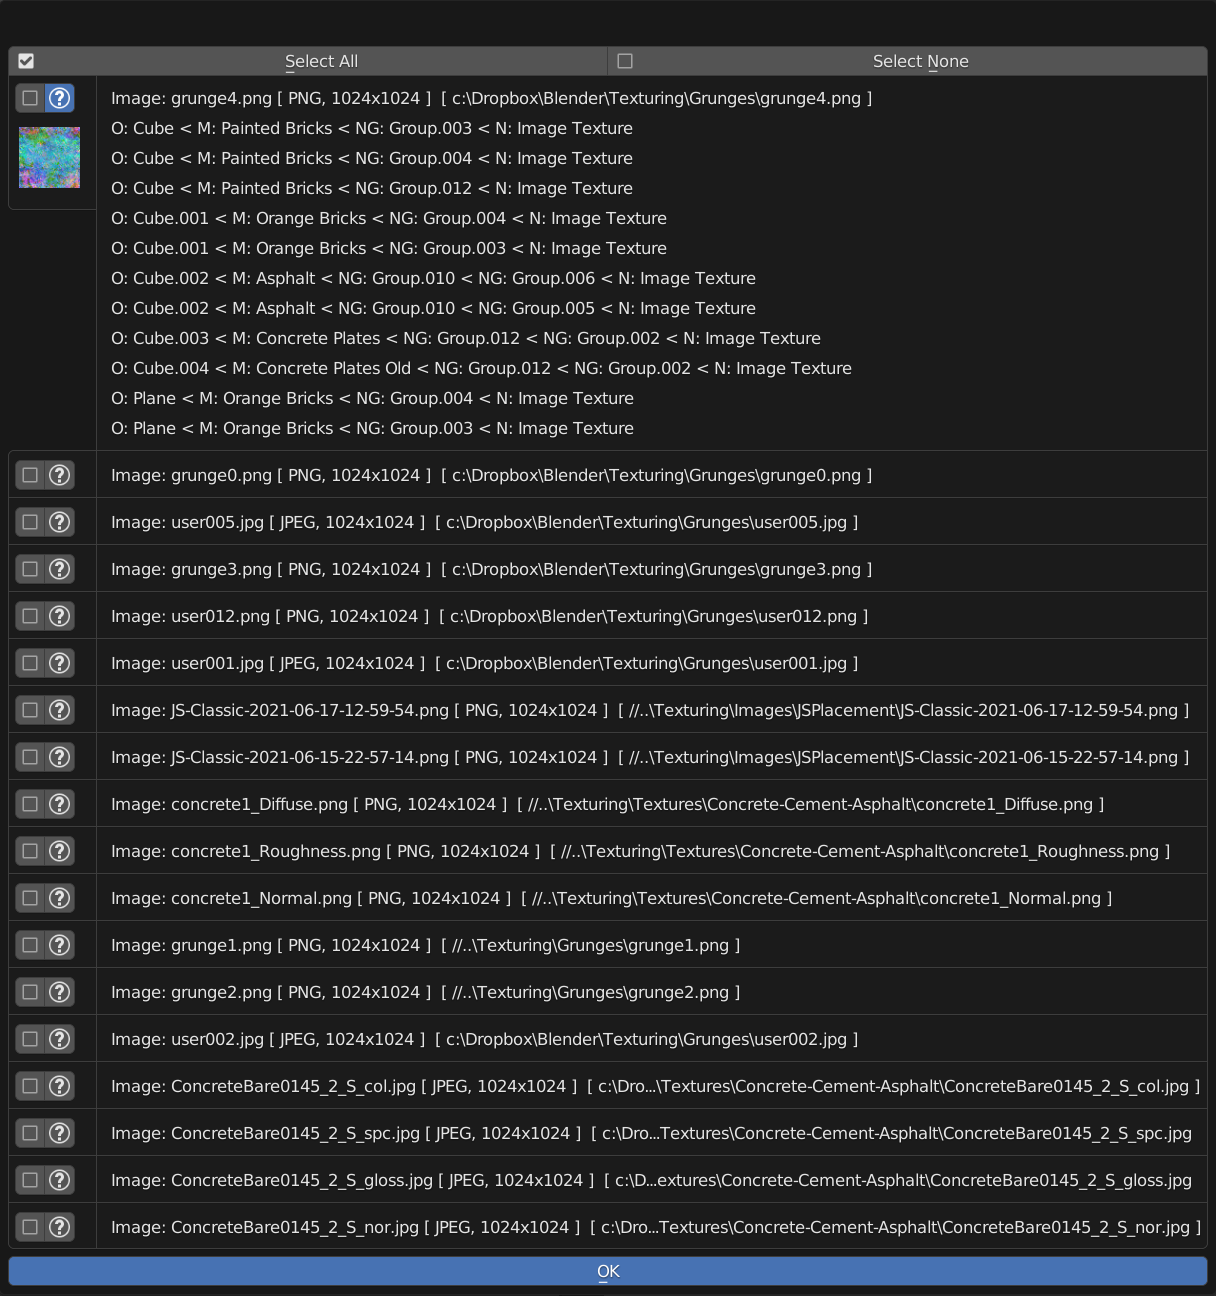This screenshot has height=1296, width=1216.
Task: Show details icon for user005.jpg
Action: [60, 522]
